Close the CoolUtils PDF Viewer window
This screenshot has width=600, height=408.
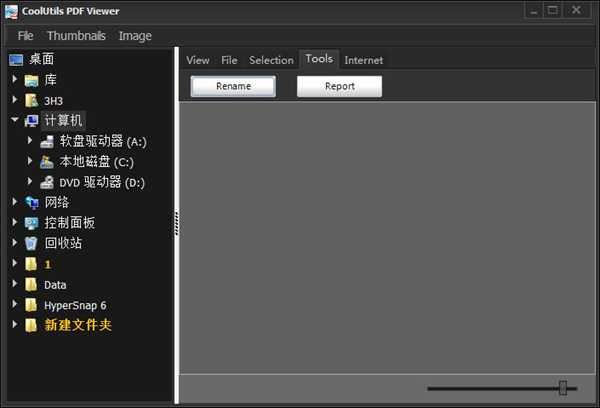[x=576, y=11]
